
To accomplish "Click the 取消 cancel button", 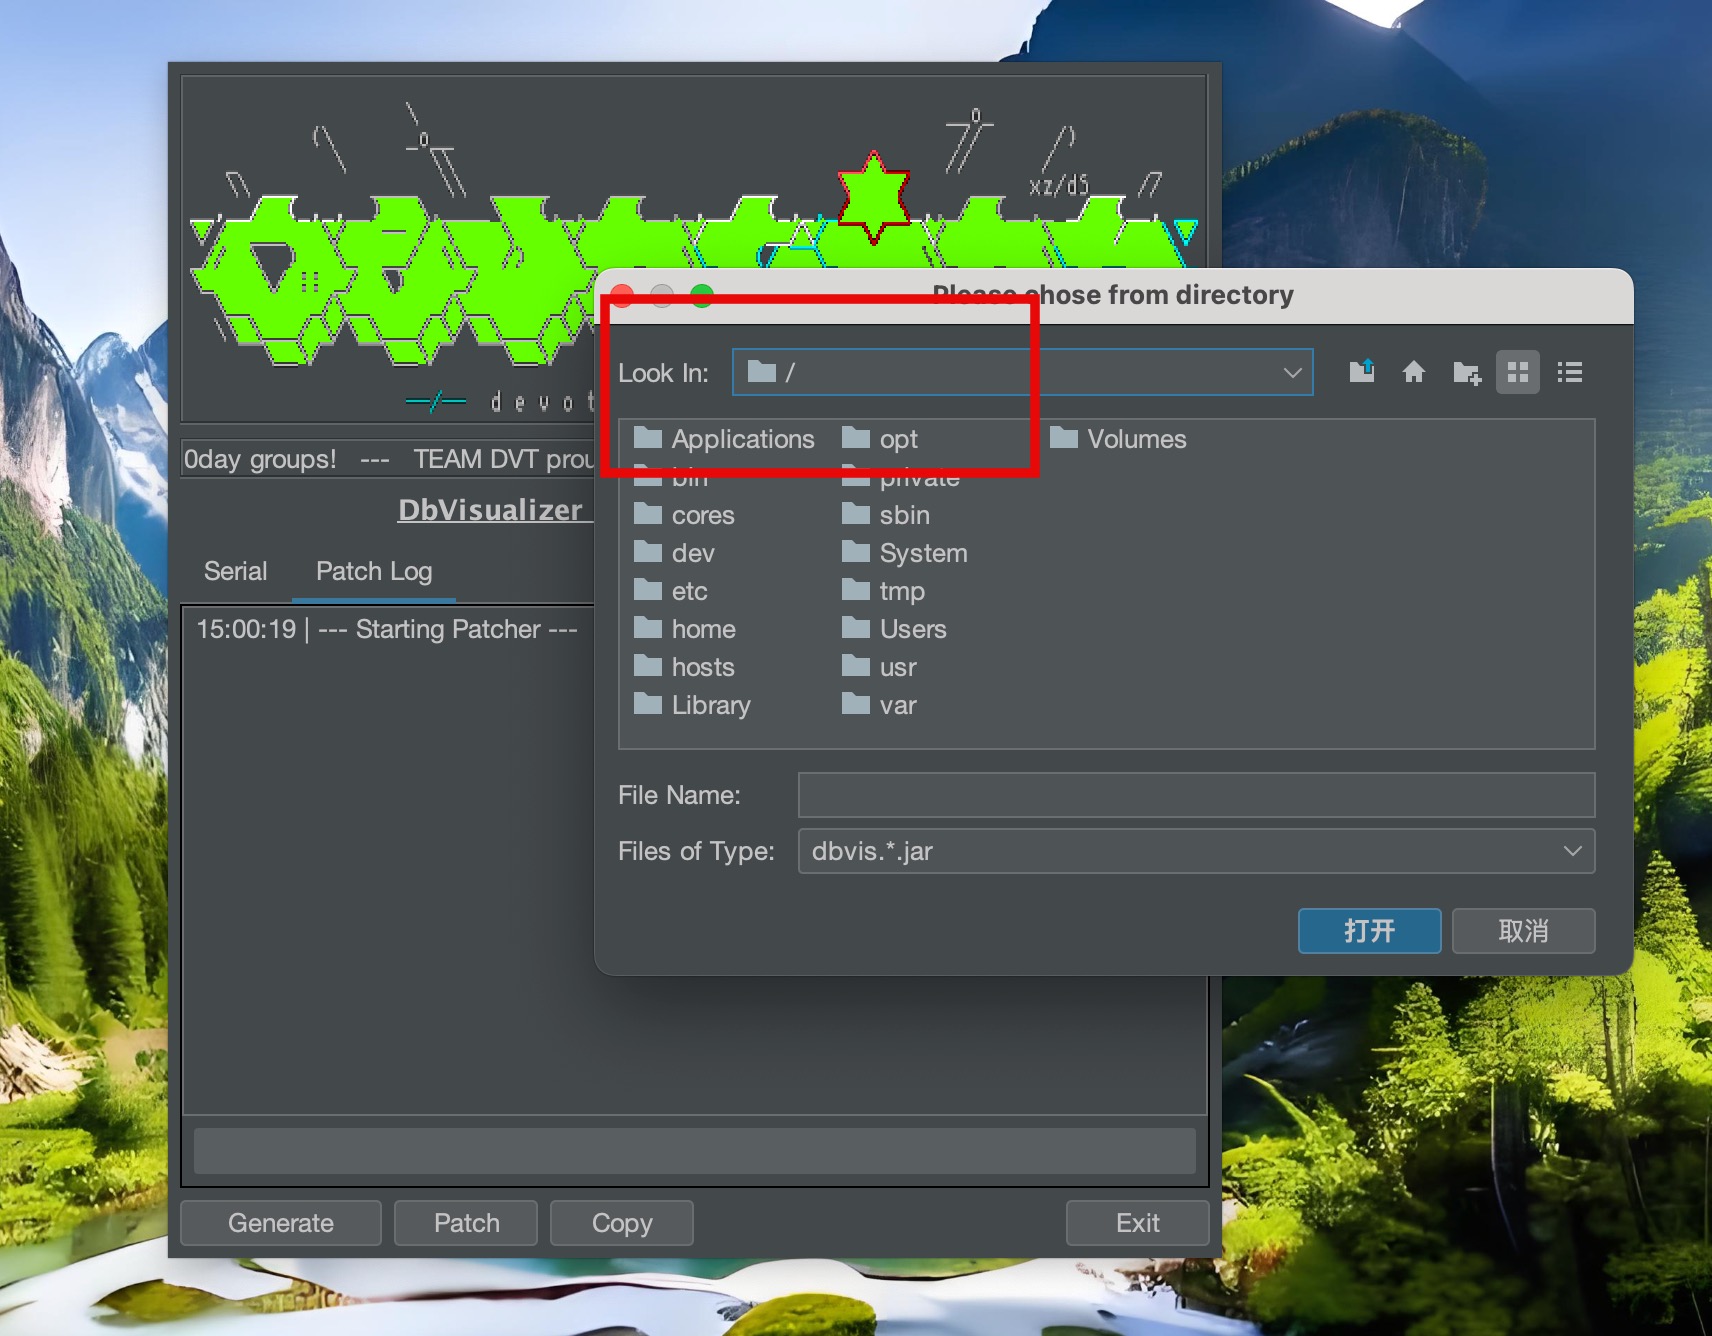I will (x=1523, y=931).
